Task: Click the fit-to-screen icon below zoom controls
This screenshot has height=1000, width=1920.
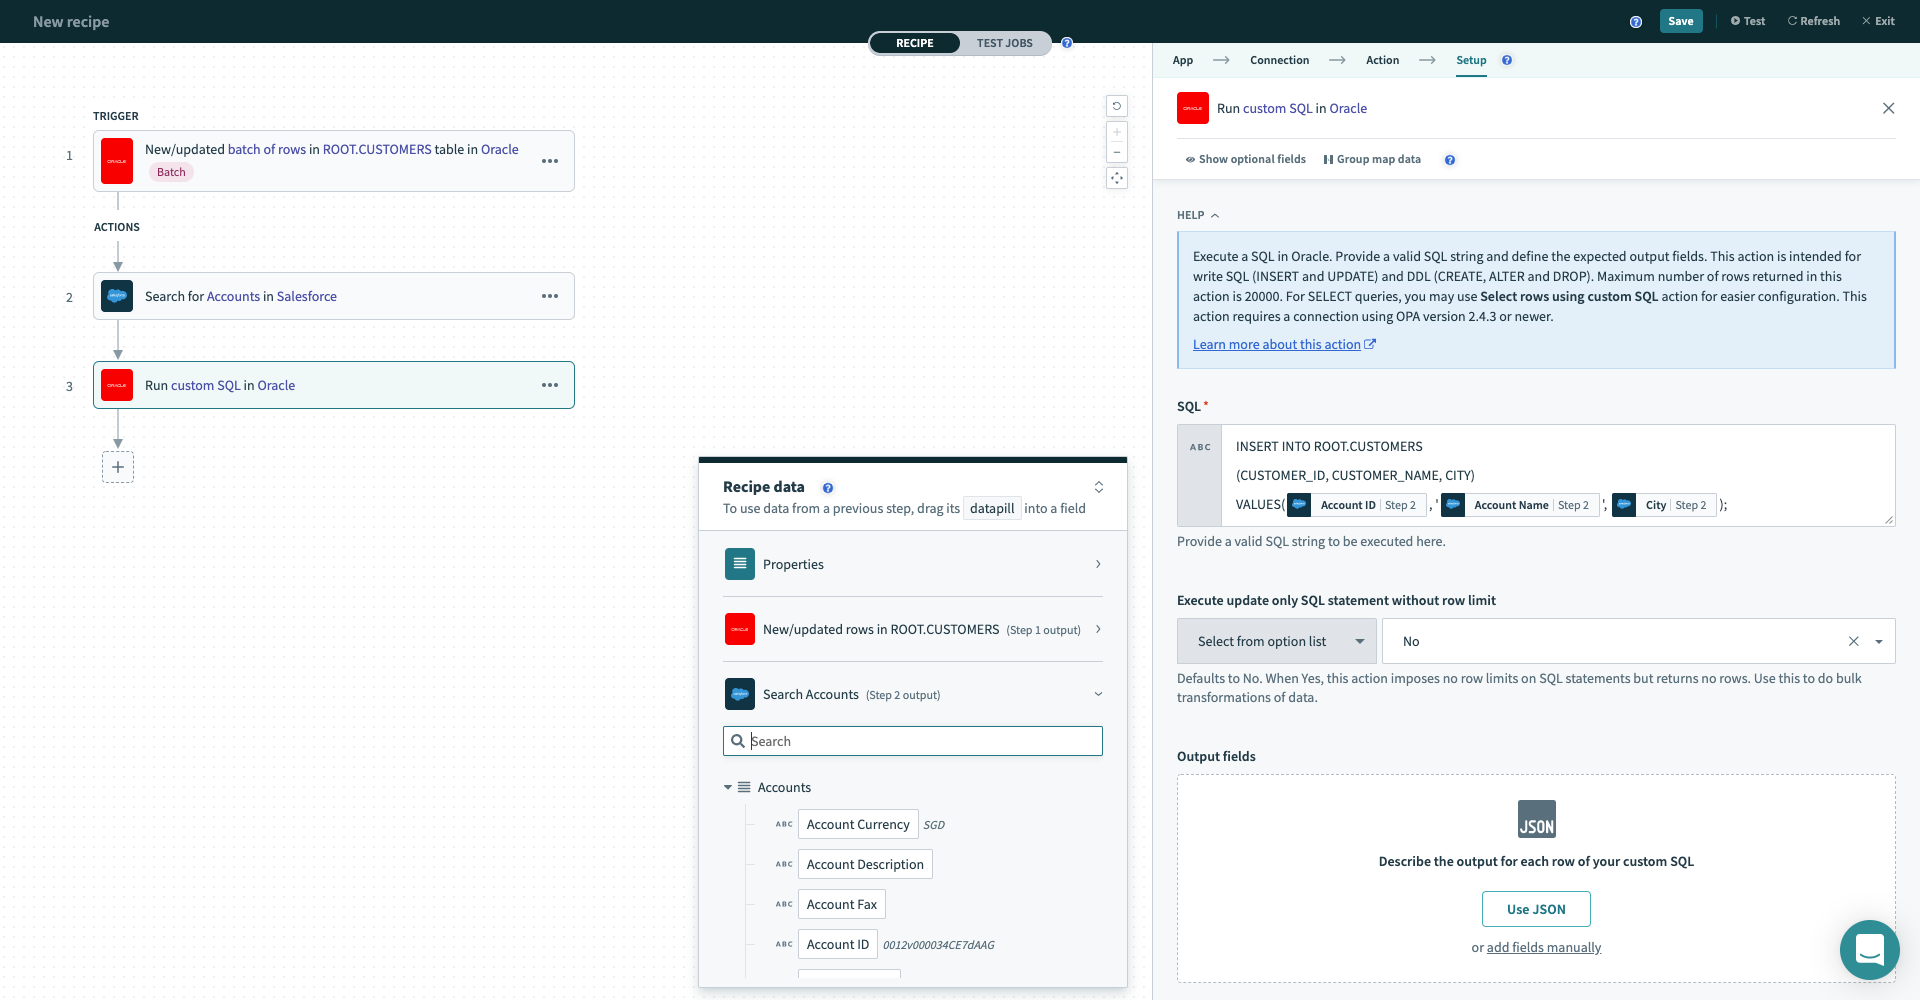Action: click(1117, 177)
